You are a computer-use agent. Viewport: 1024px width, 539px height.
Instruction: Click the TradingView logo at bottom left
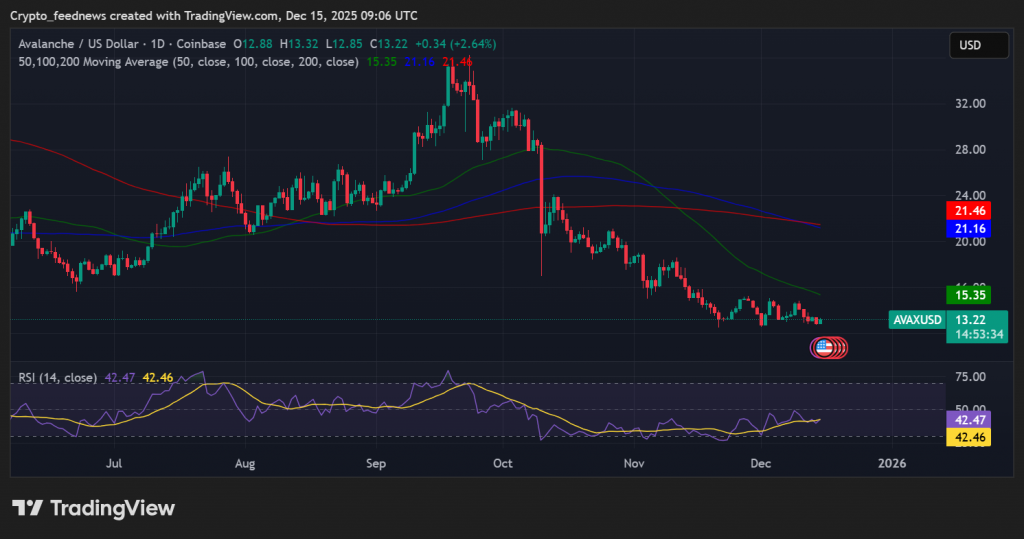click(93, 508)
